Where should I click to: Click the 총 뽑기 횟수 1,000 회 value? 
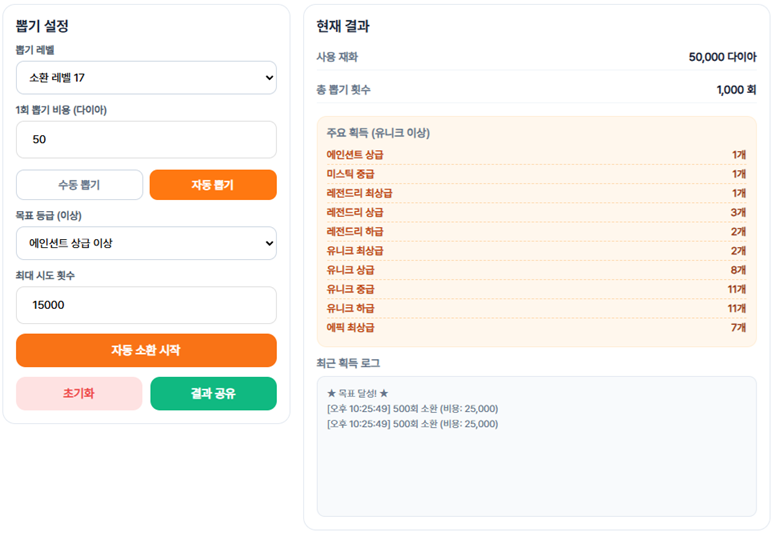tap(736, 90)
